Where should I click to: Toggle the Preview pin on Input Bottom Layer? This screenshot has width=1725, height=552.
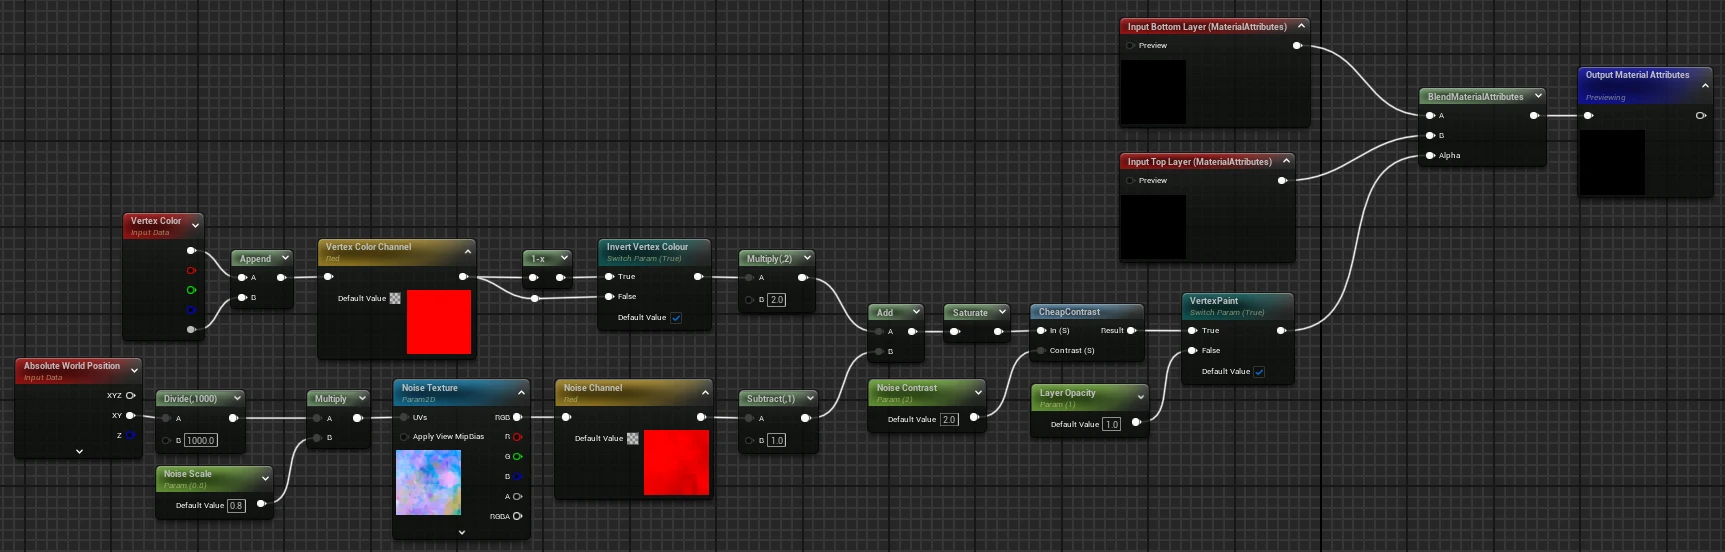click(1130, 45)
